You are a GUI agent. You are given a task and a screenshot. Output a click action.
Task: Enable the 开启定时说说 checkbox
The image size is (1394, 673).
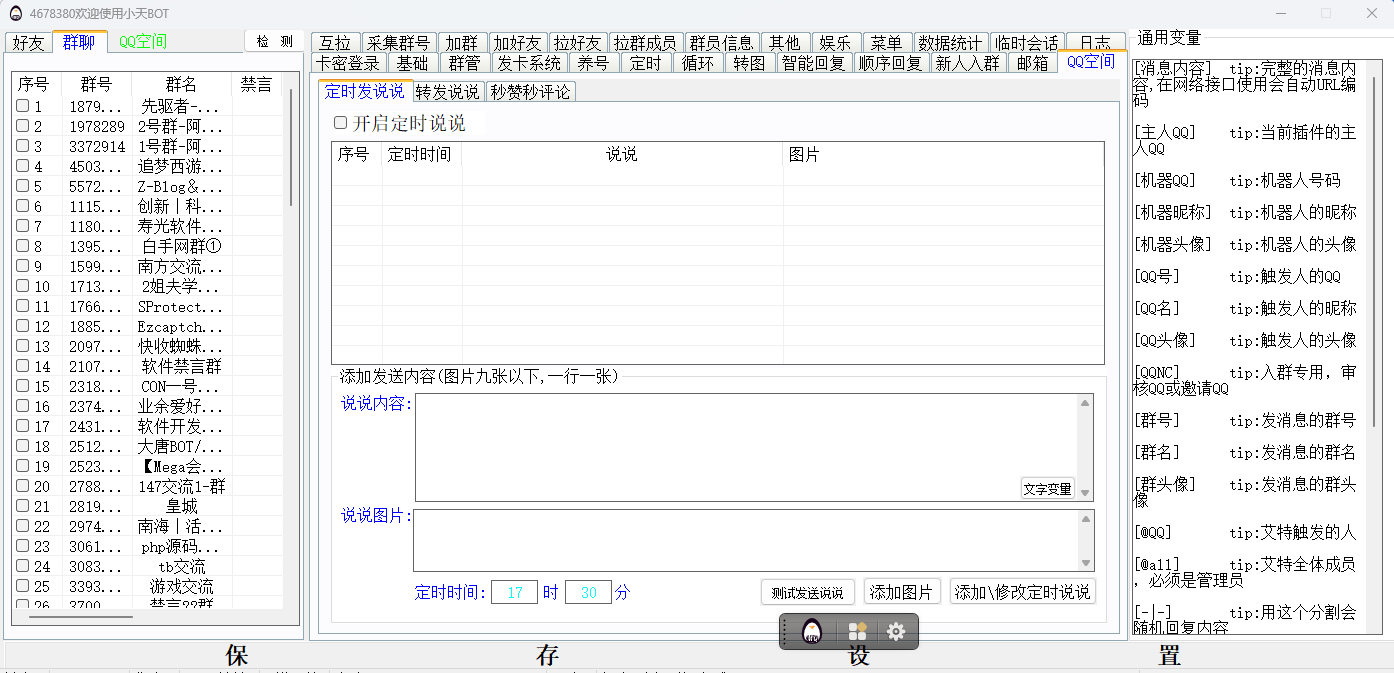coord(341,123)
